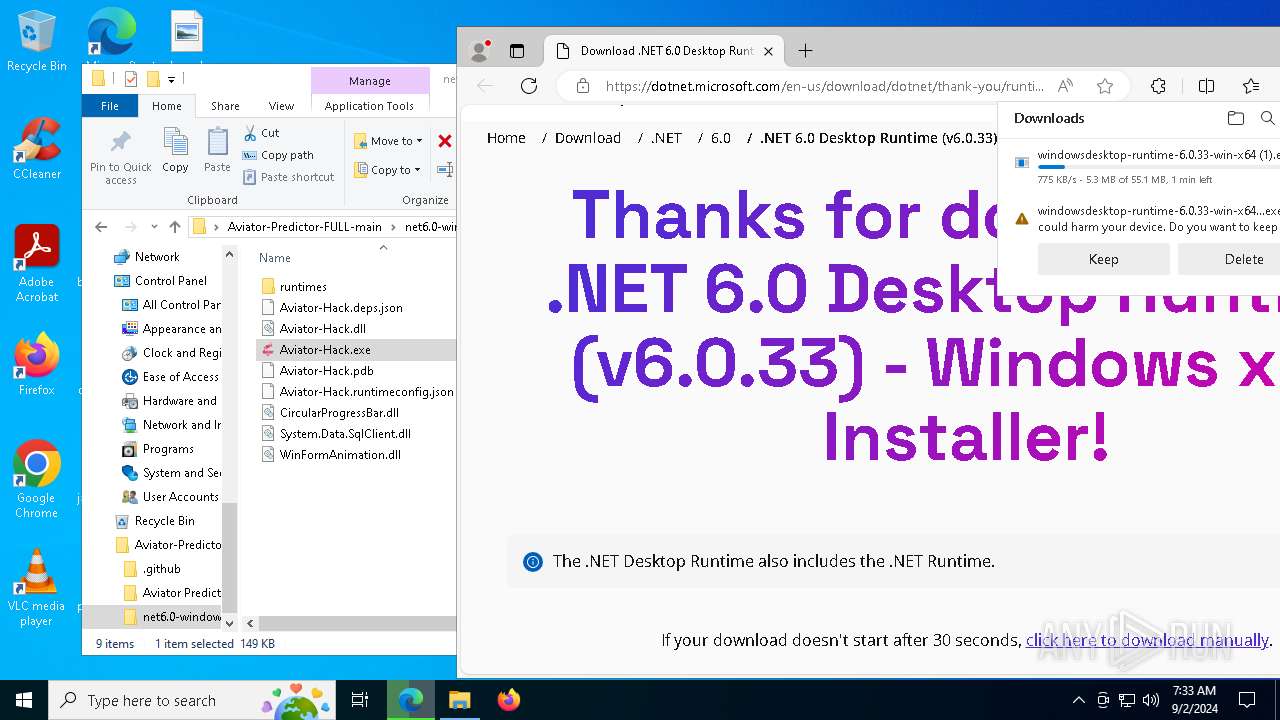Open the Application Tools tab
This screenshot has width=1280, height=720.
point(369,106)
